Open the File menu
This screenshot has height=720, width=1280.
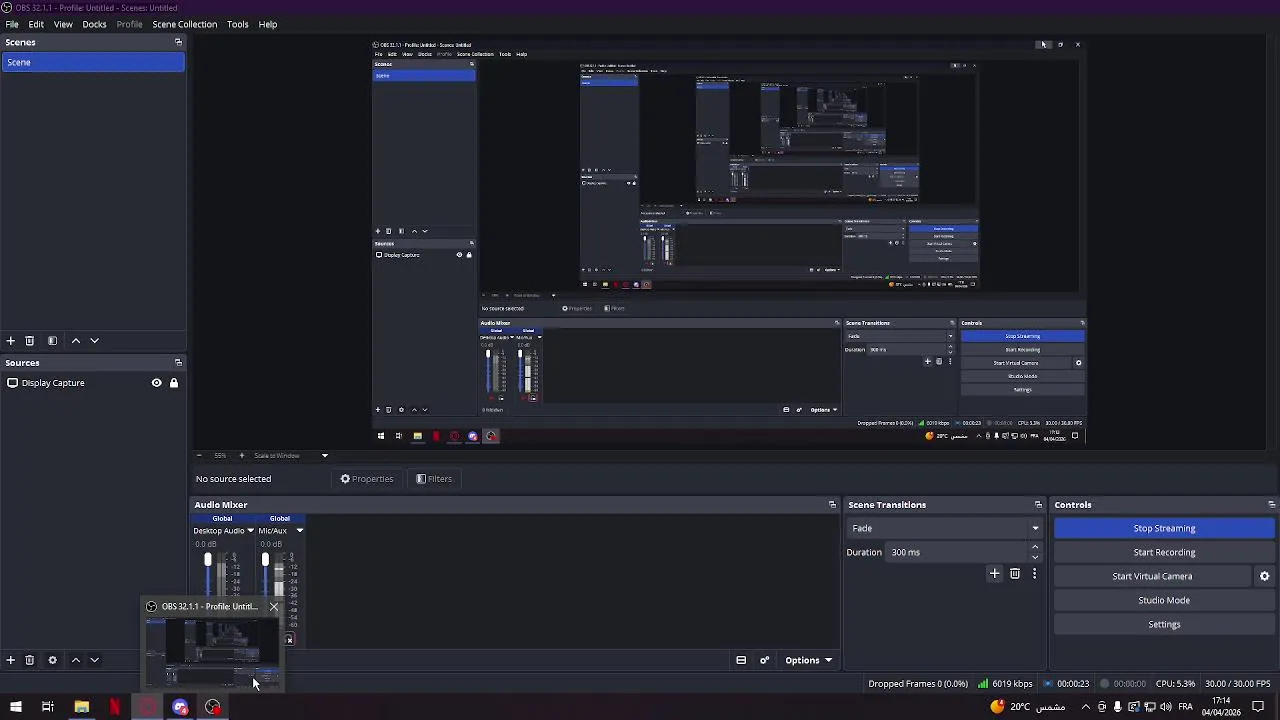coord(12,24)
